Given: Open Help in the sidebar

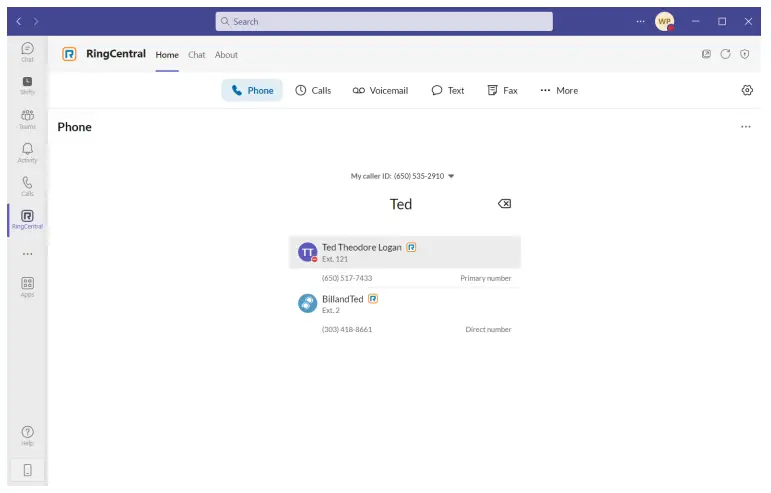Looking at the screenshot, I should tap(28, 436).
